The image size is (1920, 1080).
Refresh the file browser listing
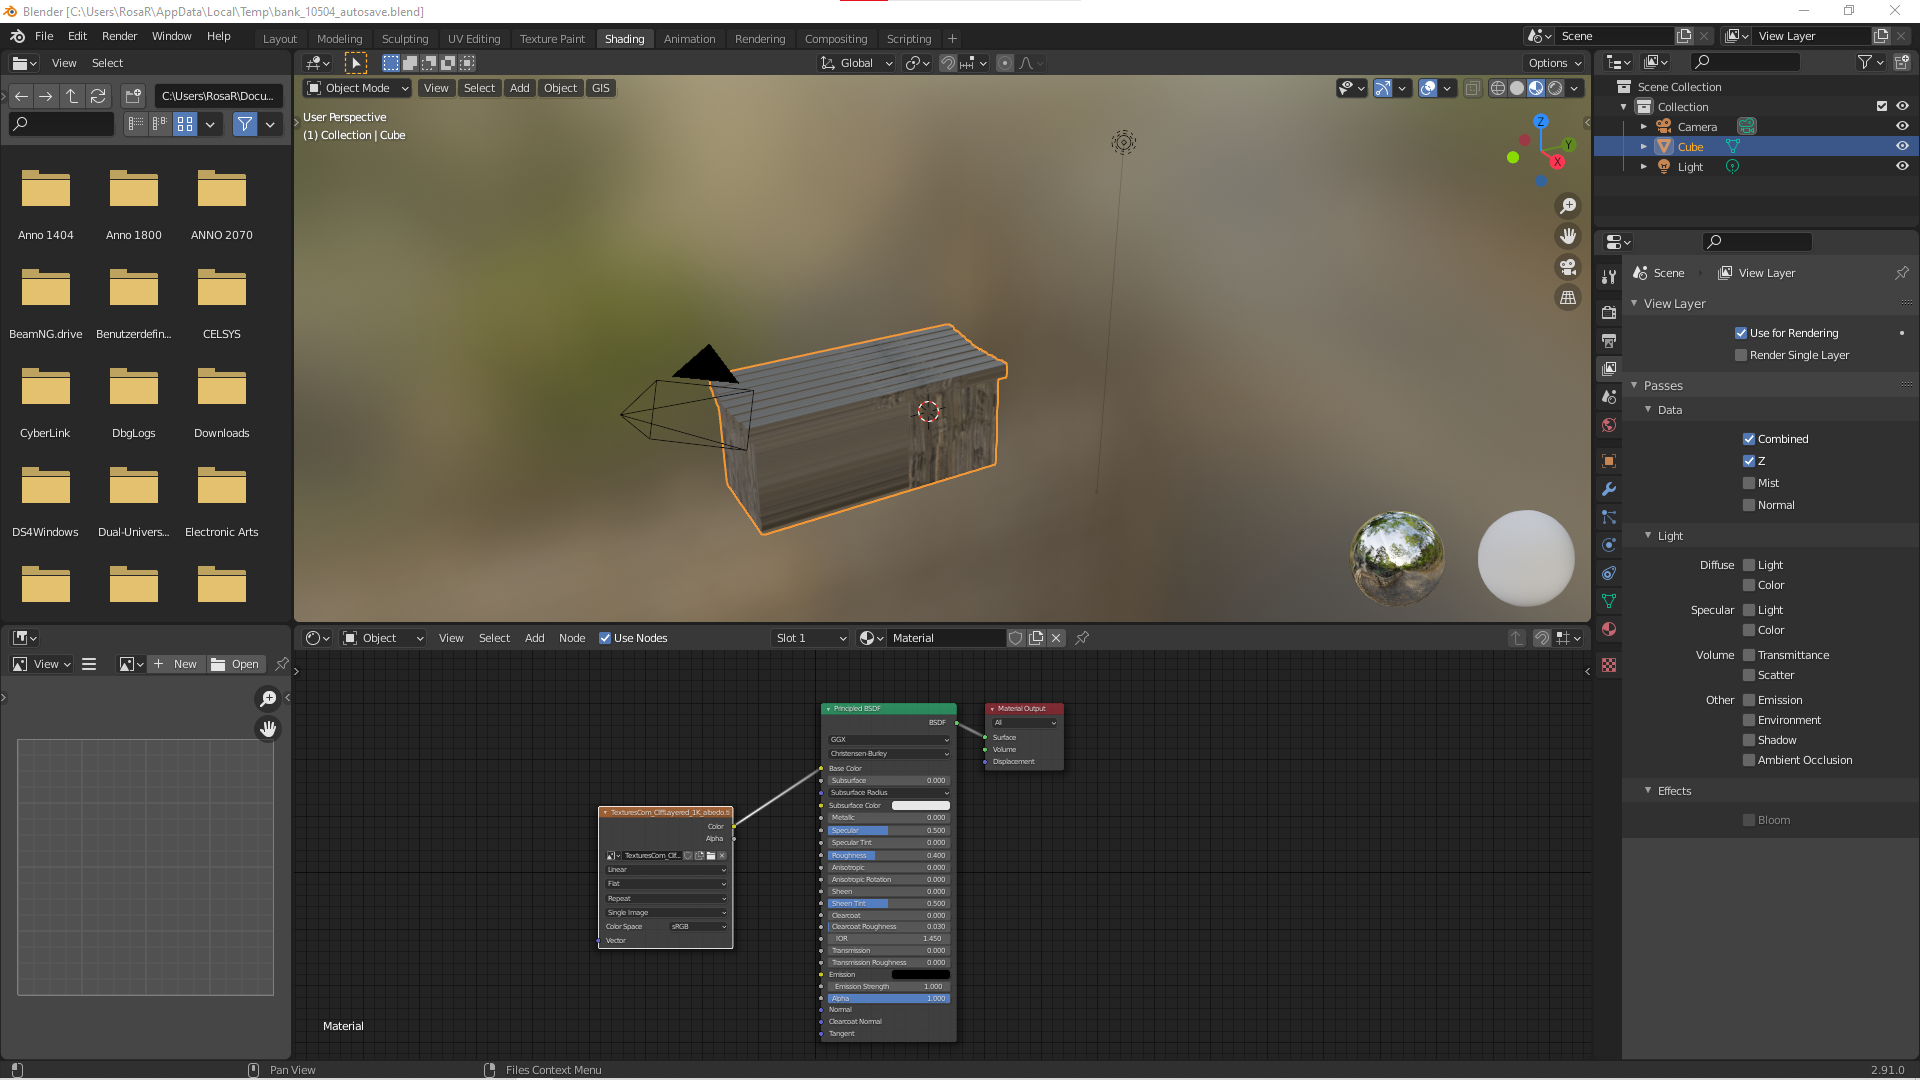pos(98,96)
